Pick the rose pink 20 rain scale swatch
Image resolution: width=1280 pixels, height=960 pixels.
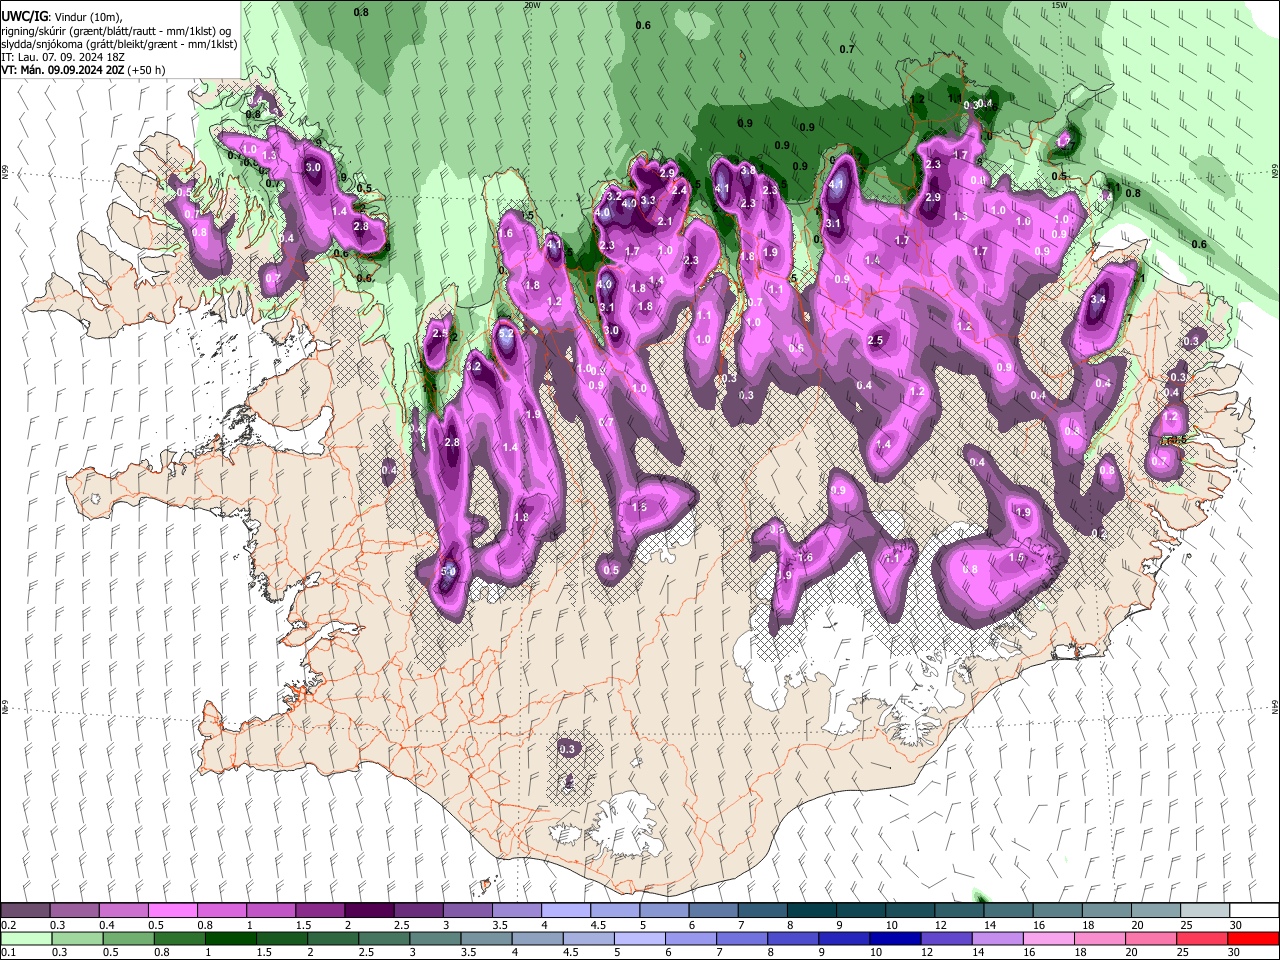(1150, 938)
